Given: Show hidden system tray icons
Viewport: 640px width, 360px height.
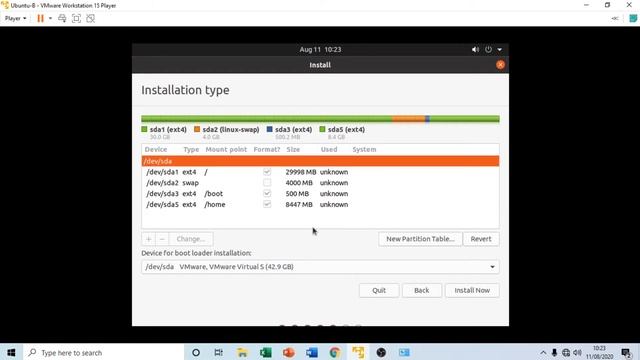Looking at the screenshot, I should (543, 353).
